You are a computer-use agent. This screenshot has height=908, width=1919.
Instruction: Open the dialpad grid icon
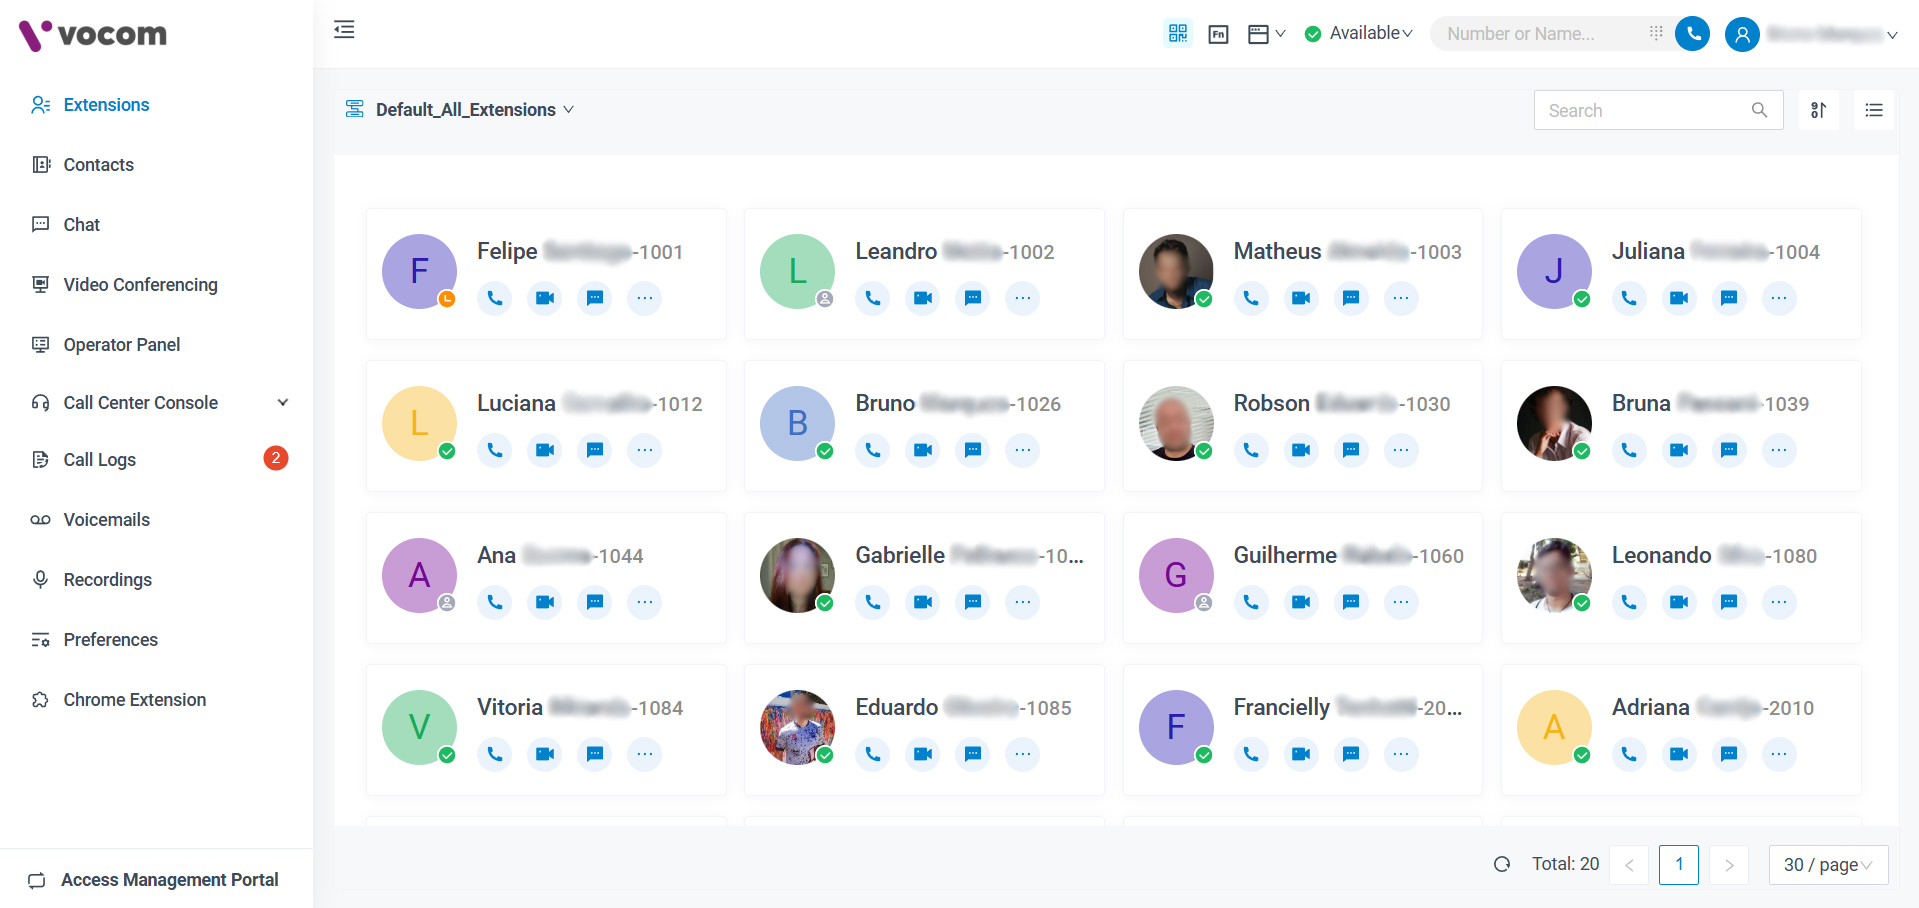[x=1656, y=33]
